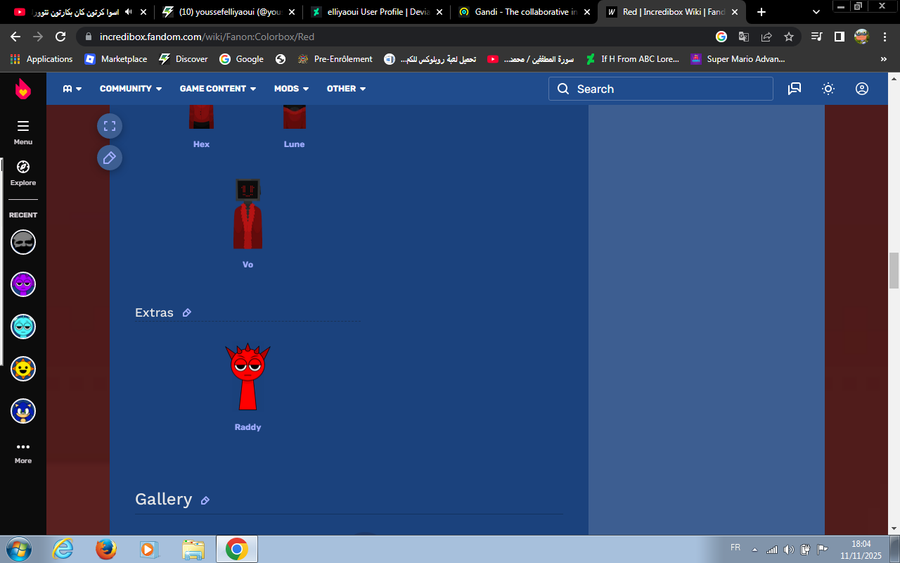Open the gray sunglasses face recent wiki
Viewport: 900px width, 563px height.
coord(23,242)
